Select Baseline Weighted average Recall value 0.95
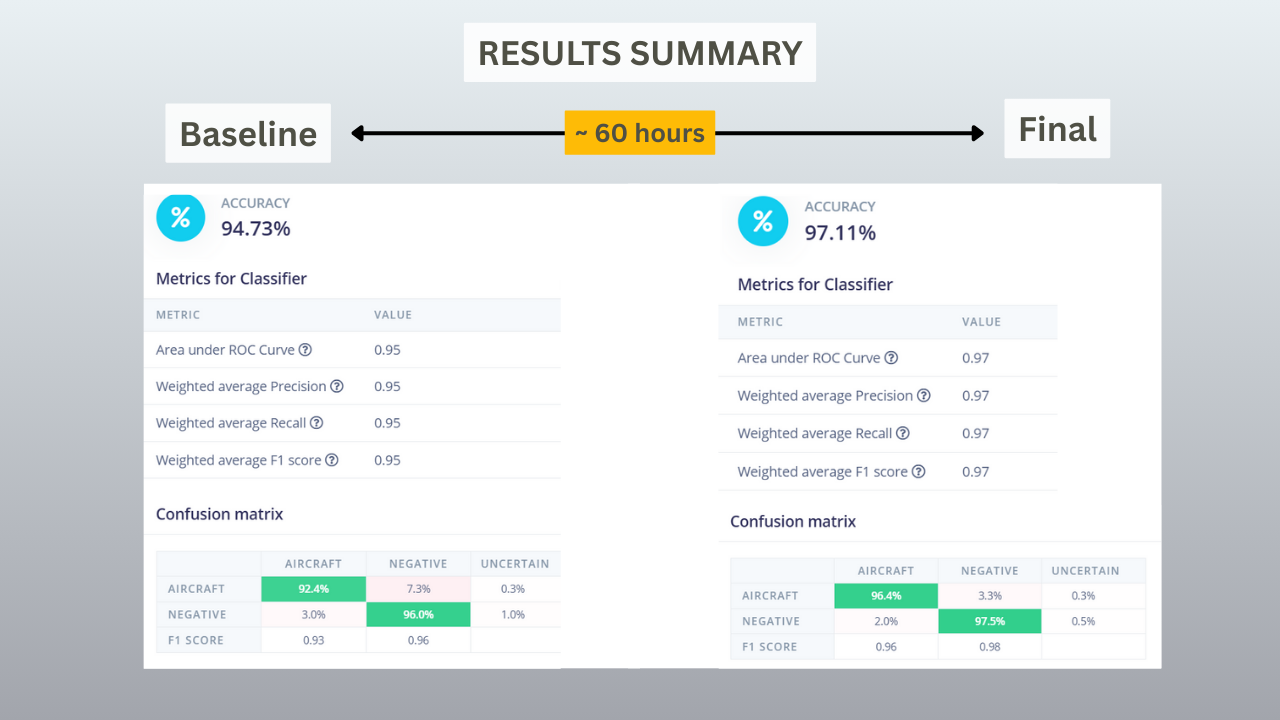The height and width of the screenshot is (720, 1280). click(387, 423)
